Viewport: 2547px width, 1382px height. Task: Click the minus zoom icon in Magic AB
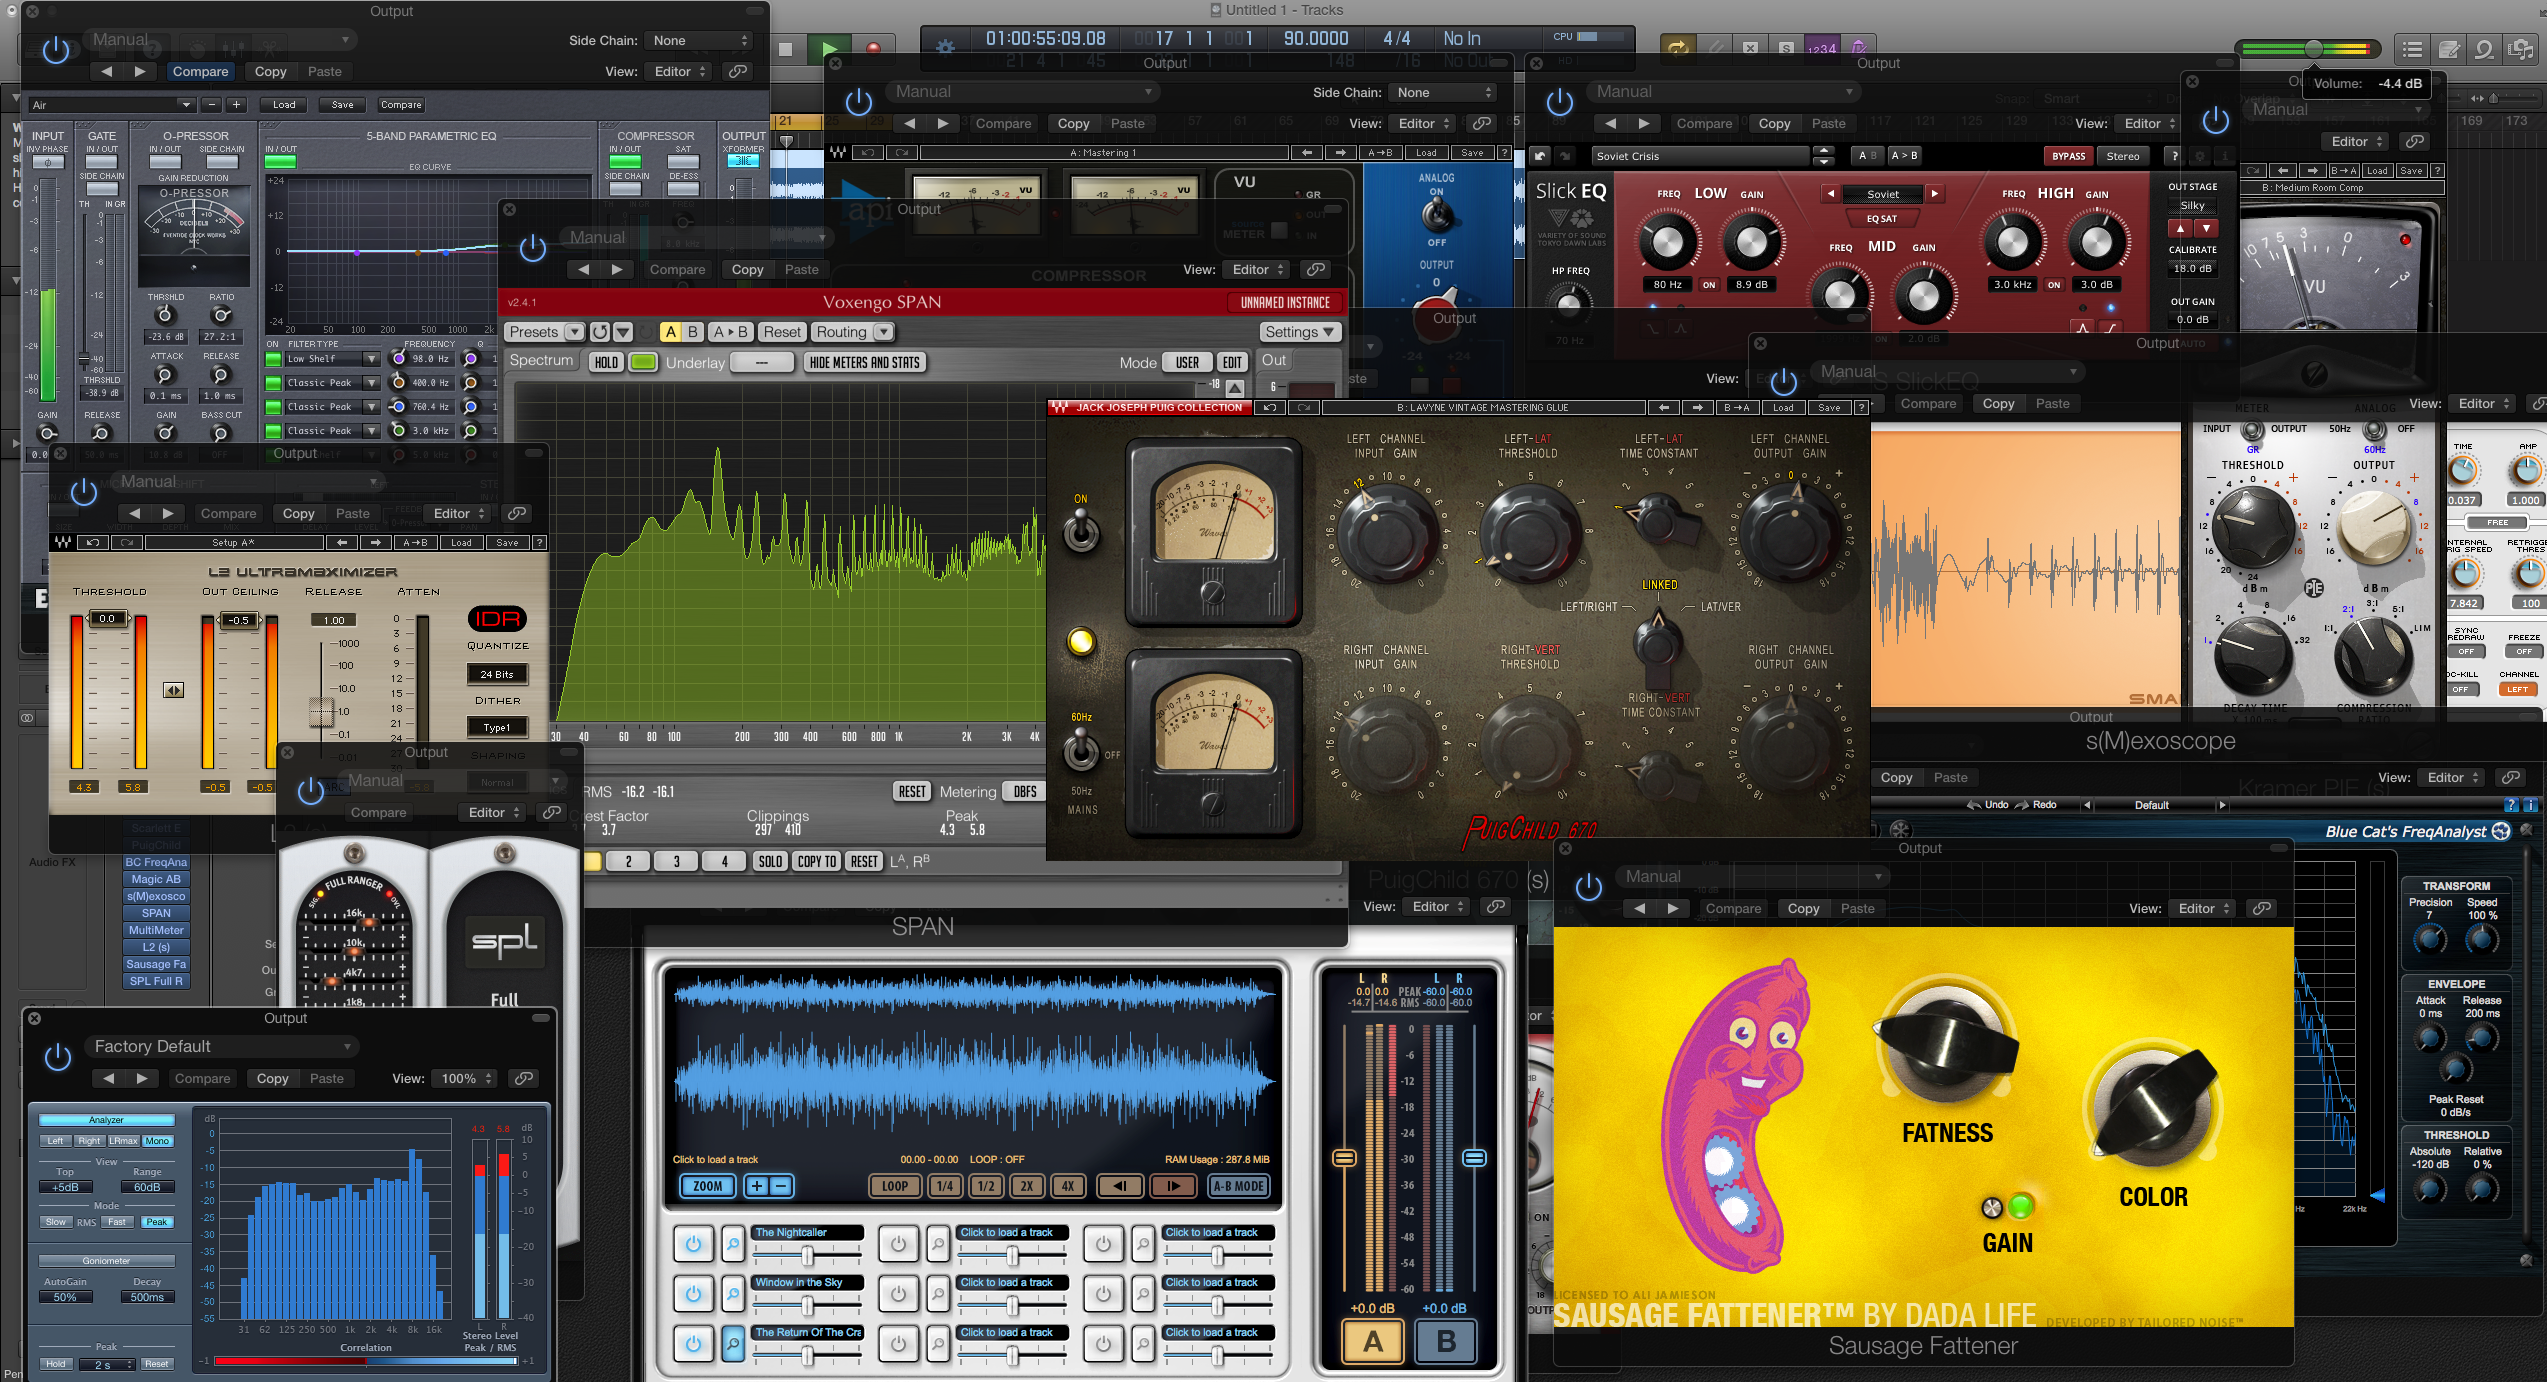click(x=781, y=1186)
